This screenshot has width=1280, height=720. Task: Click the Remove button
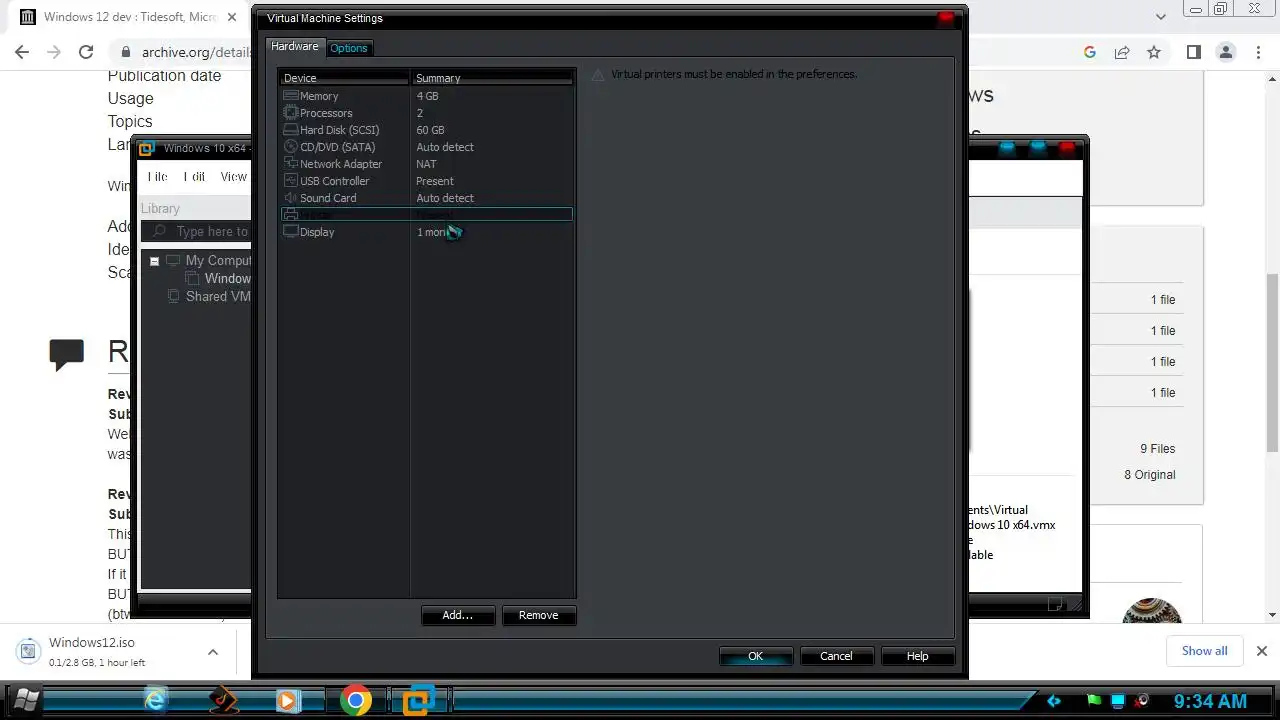click(538, 615)
